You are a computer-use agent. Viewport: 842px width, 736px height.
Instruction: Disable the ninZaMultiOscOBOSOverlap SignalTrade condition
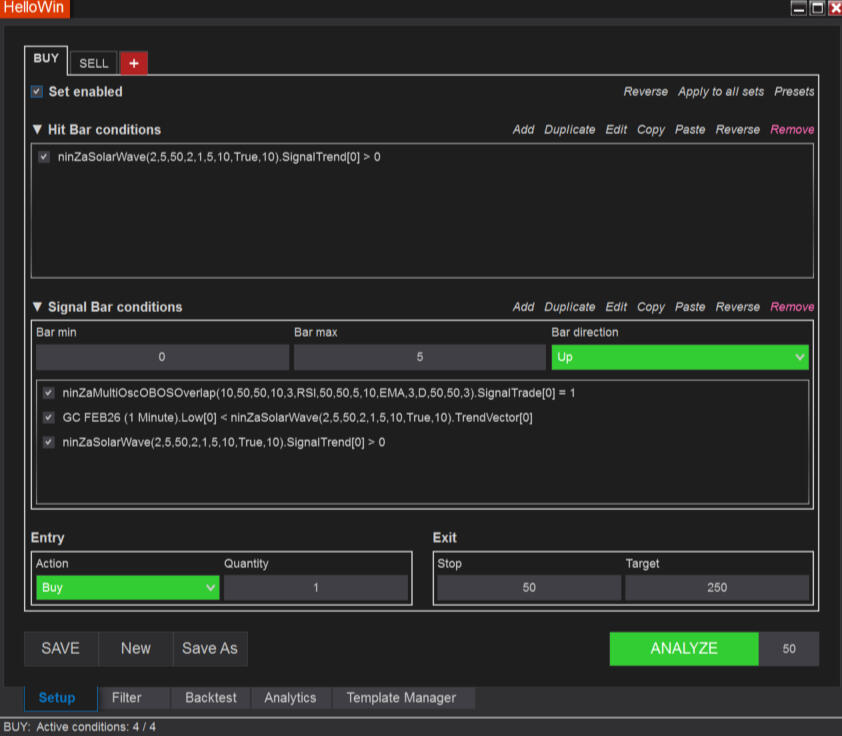point(49,393)
